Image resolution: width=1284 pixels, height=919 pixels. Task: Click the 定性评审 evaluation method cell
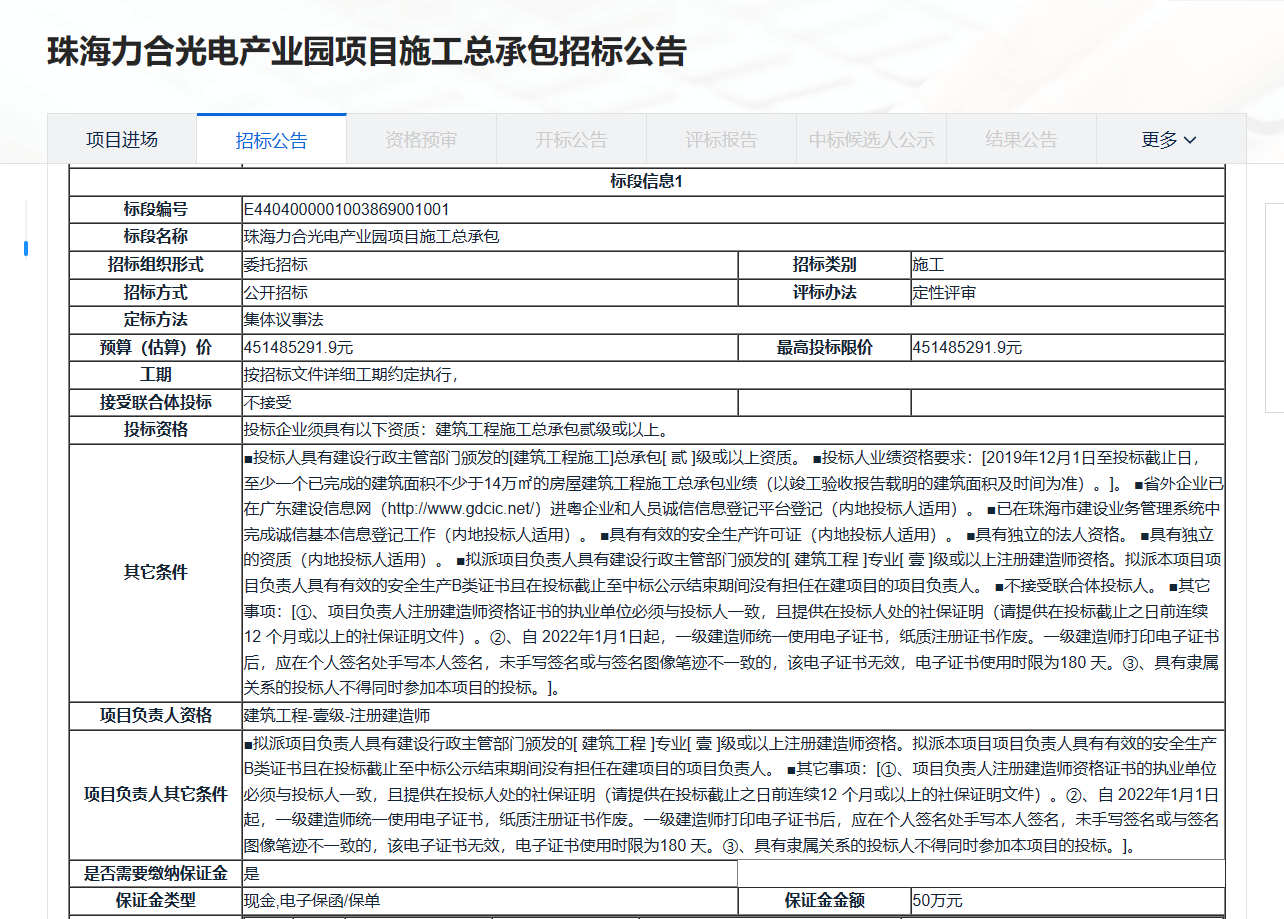click(x=944, y=293)
